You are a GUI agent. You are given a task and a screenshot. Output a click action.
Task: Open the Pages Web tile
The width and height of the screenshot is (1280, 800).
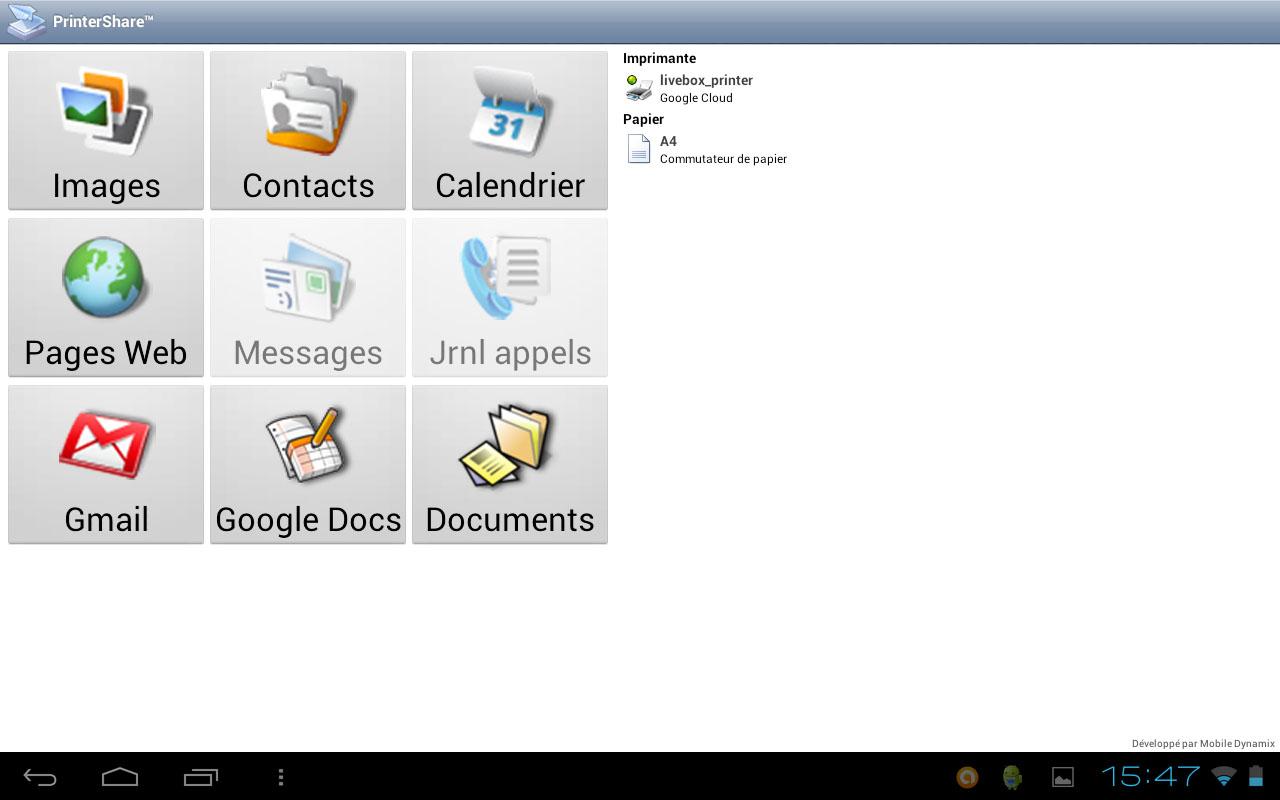pyautogui.click(x=106, y=298)
